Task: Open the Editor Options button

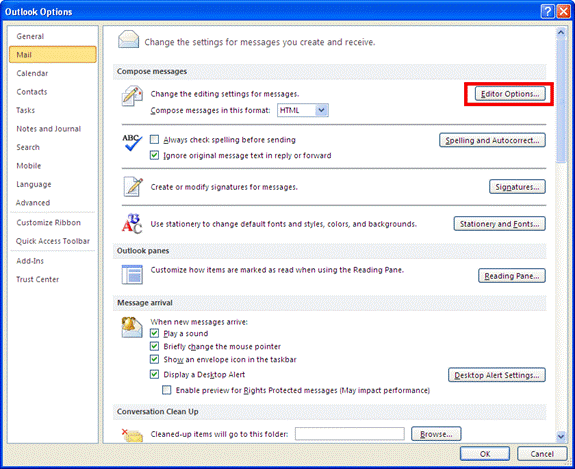Action: tap(510, 94)
